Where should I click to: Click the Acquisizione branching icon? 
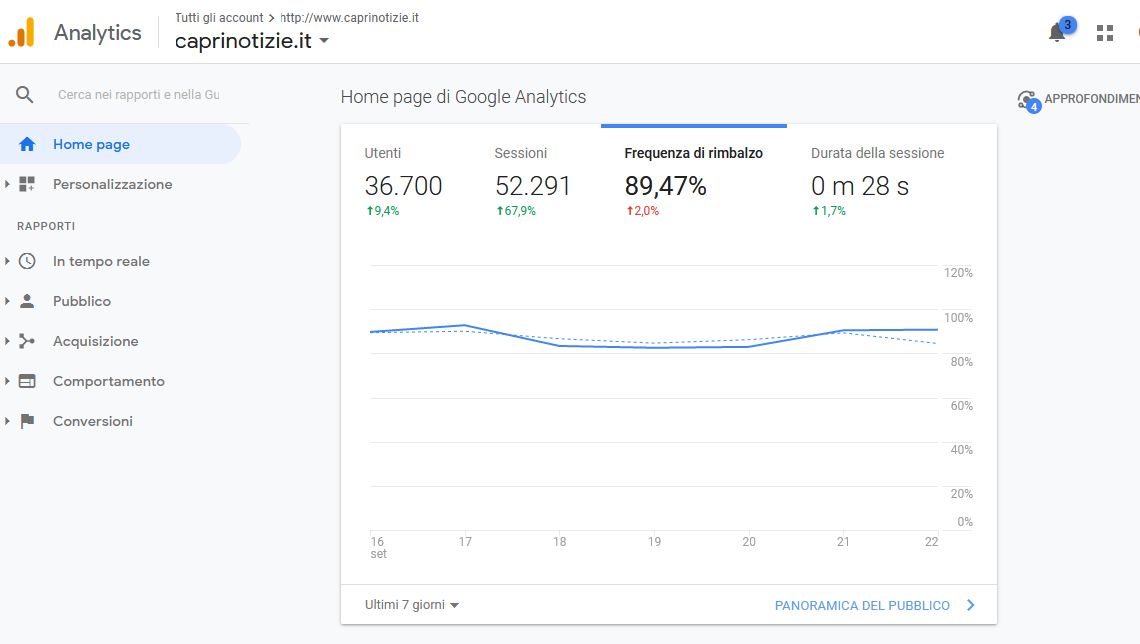point(27,341)
